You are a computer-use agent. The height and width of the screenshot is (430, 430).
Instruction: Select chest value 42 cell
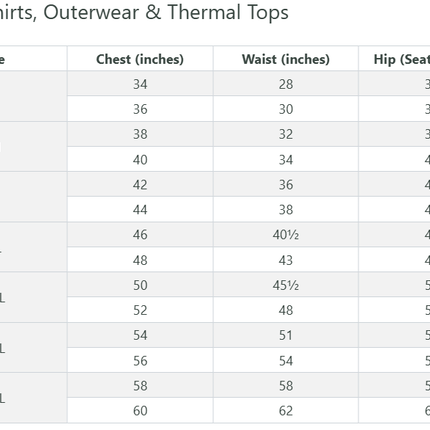[x=140, y=184]
